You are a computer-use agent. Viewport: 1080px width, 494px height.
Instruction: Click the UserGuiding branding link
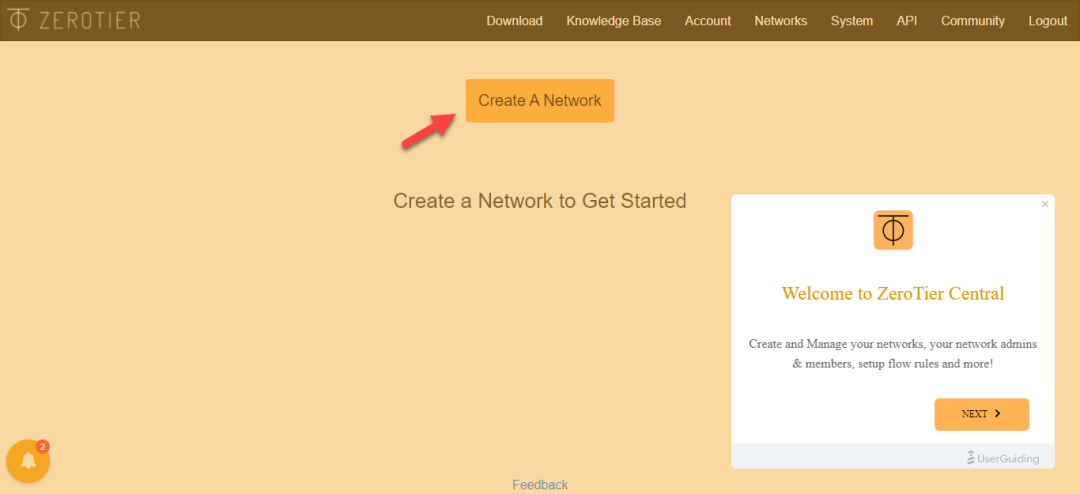click(1003, 458)
